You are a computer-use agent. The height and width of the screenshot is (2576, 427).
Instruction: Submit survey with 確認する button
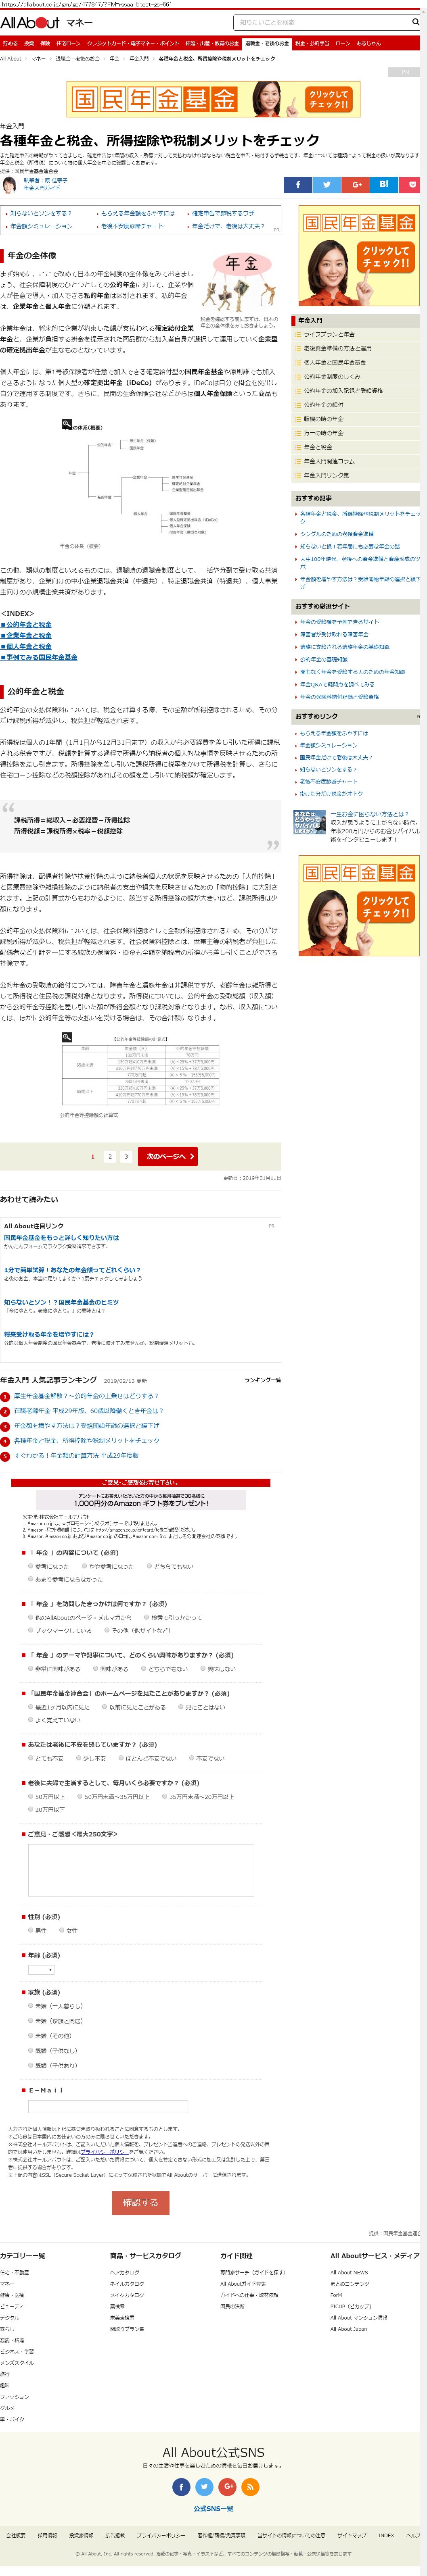140,2203
